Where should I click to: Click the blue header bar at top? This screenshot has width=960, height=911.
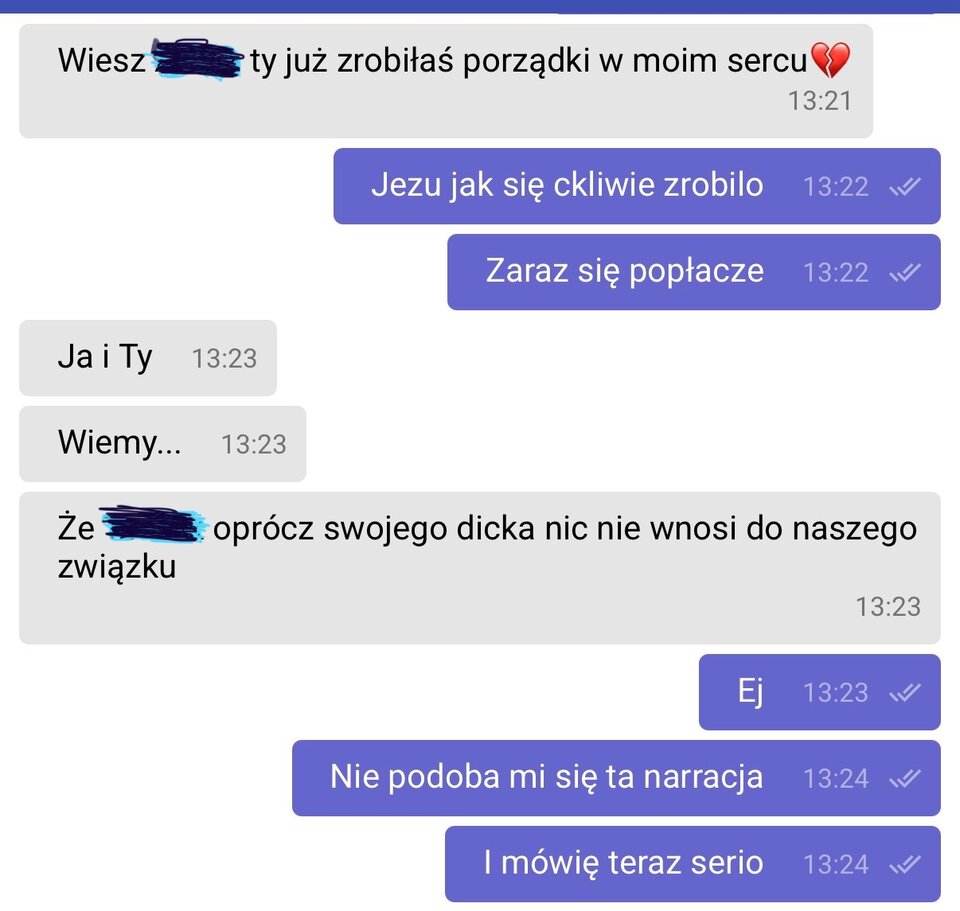[480, 6]
